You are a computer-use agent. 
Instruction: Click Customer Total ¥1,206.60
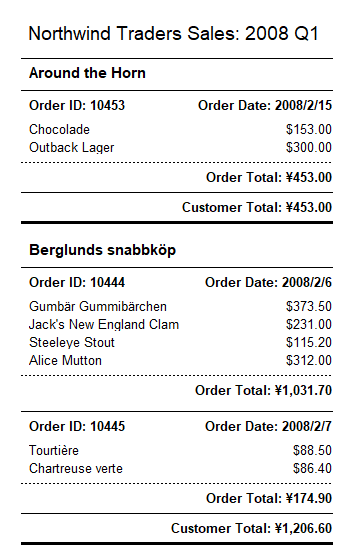click(x=251, y=529)
